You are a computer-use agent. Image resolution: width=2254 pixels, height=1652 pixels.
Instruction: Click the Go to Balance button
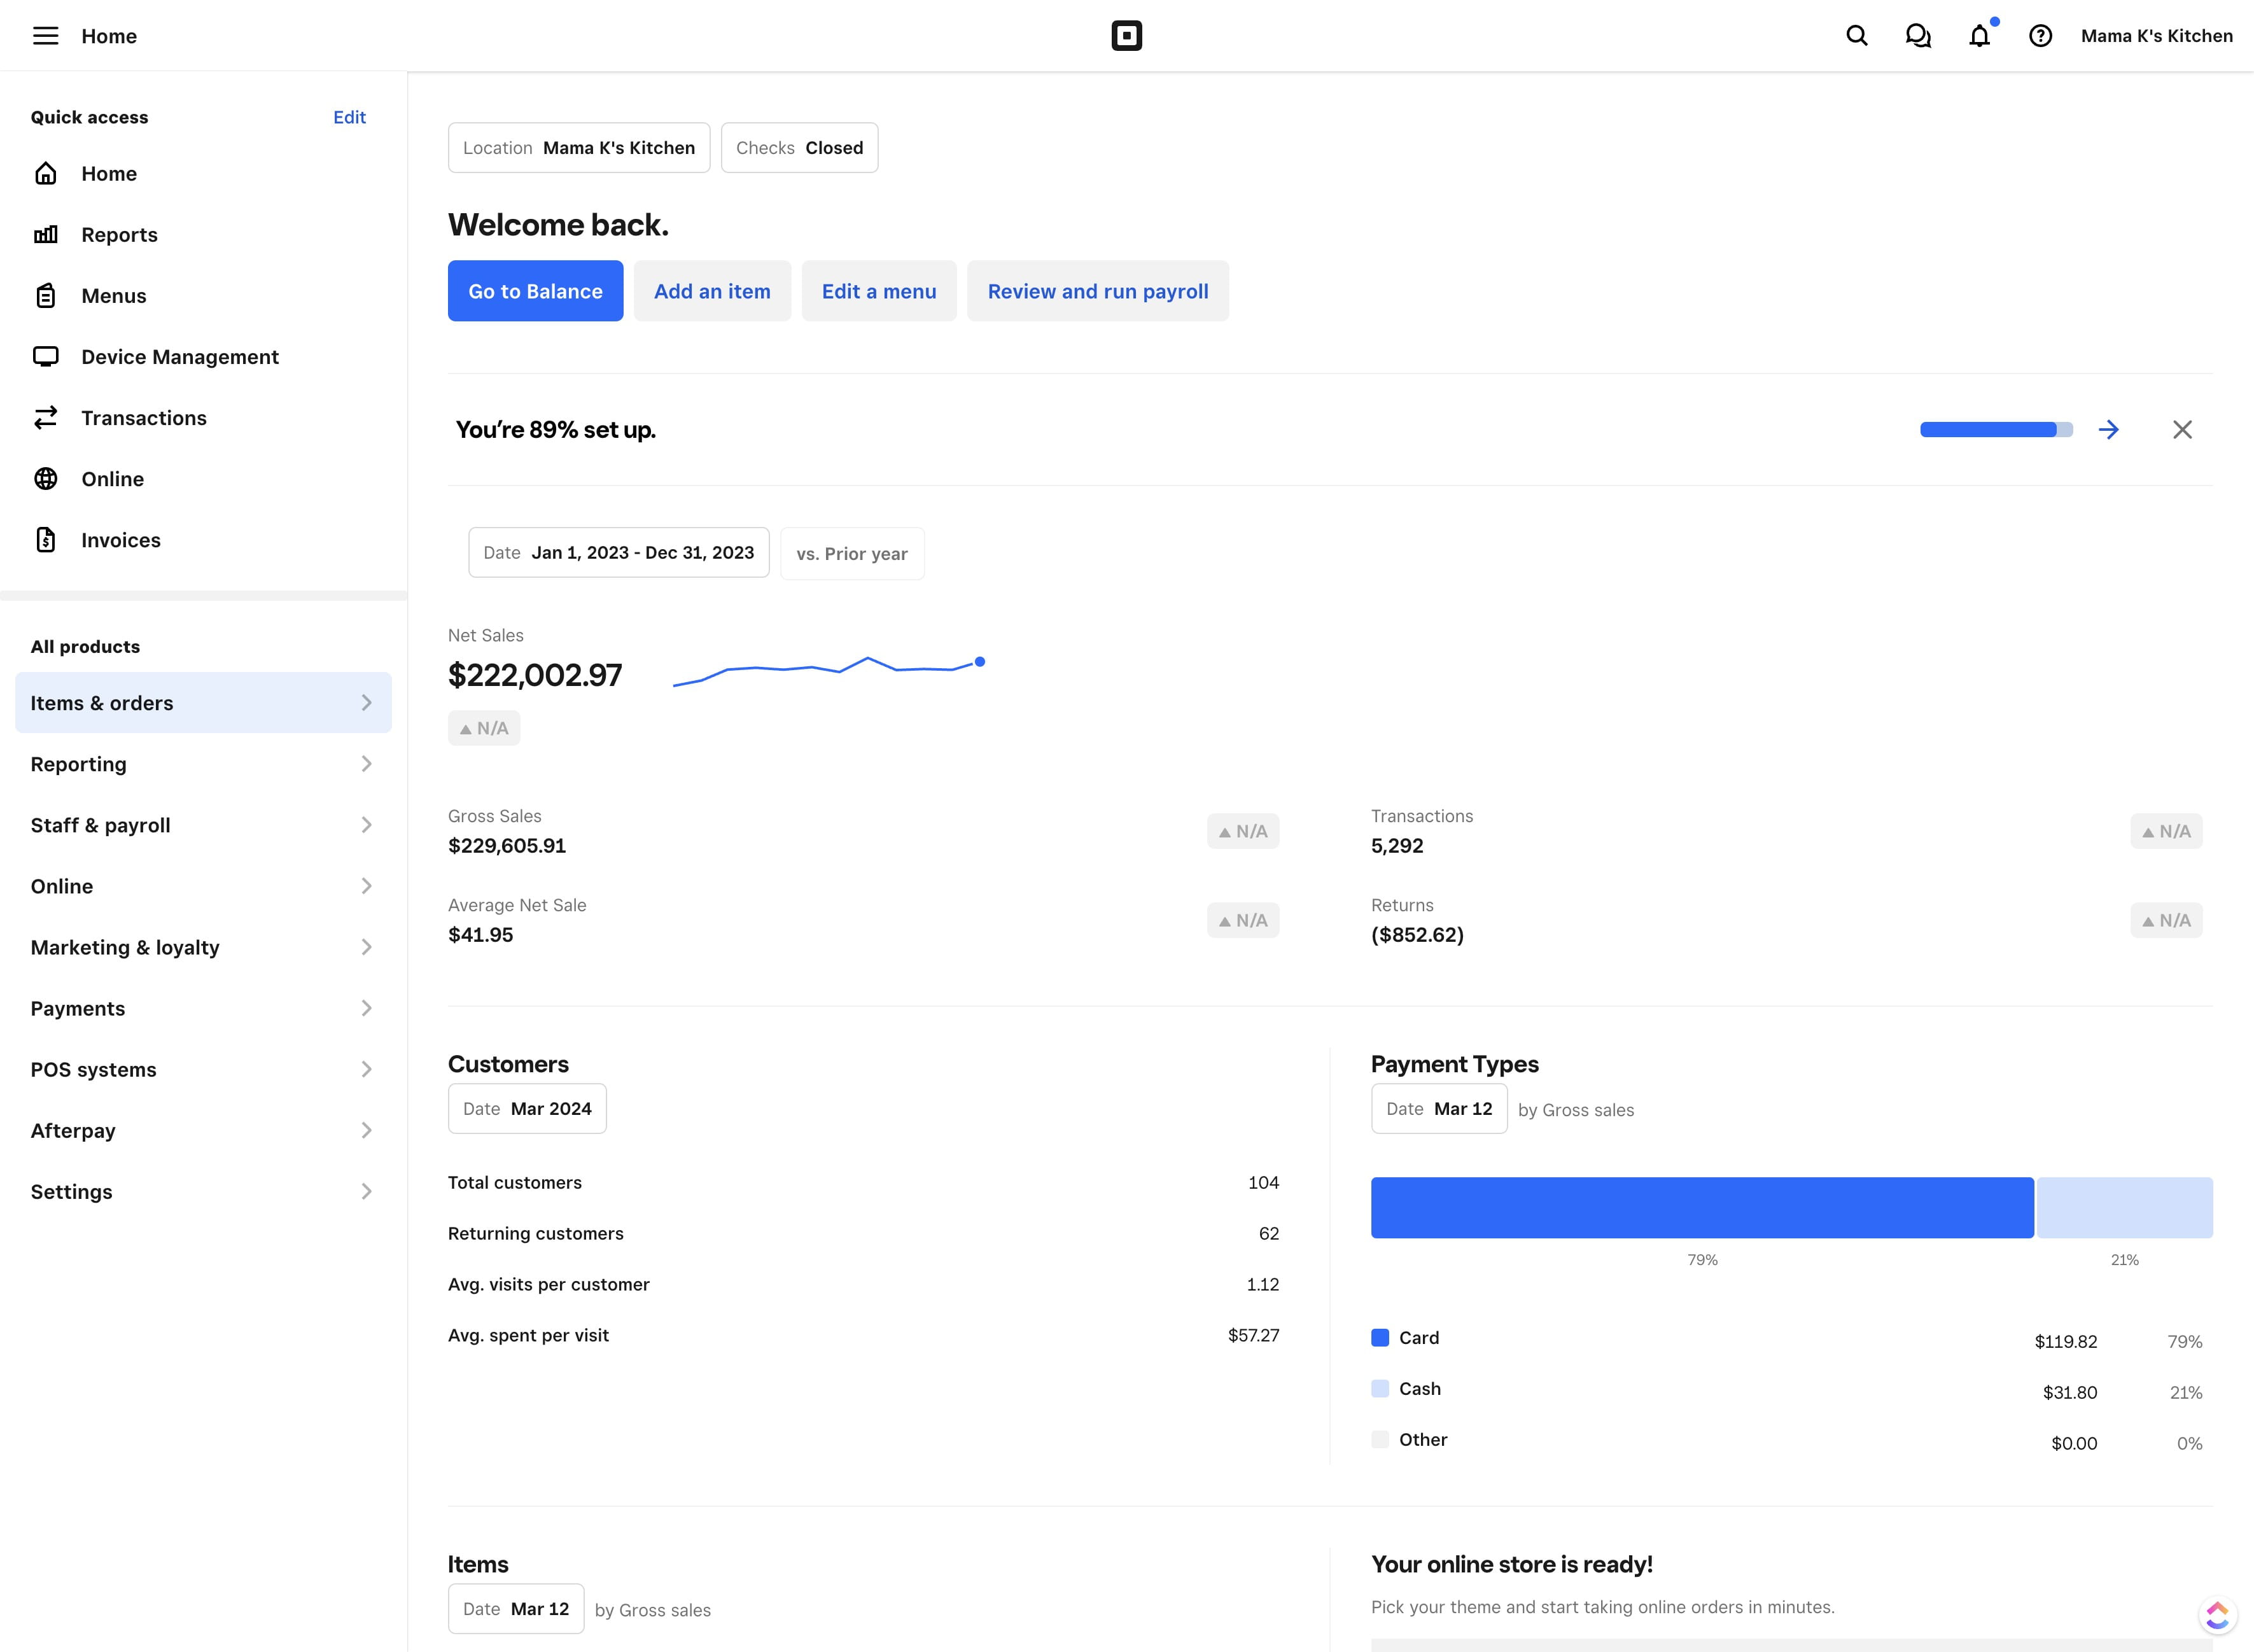click(535, 291)
